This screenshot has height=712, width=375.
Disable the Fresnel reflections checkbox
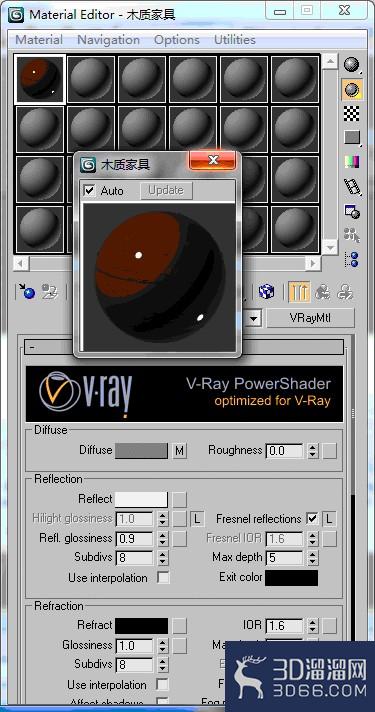pyautogui.click(x=312, y=519)
